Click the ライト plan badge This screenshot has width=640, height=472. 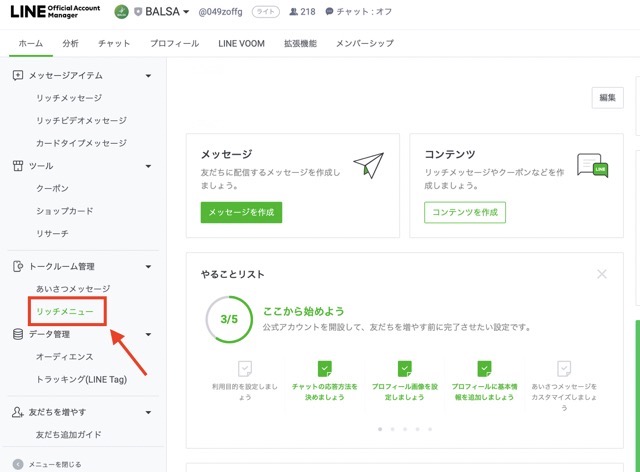(266, 12)
